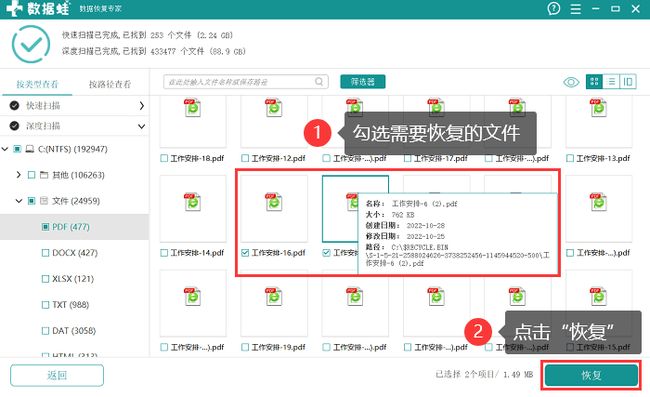
Task: Open the hamburger menu in title bar
Action: point(575,9)
